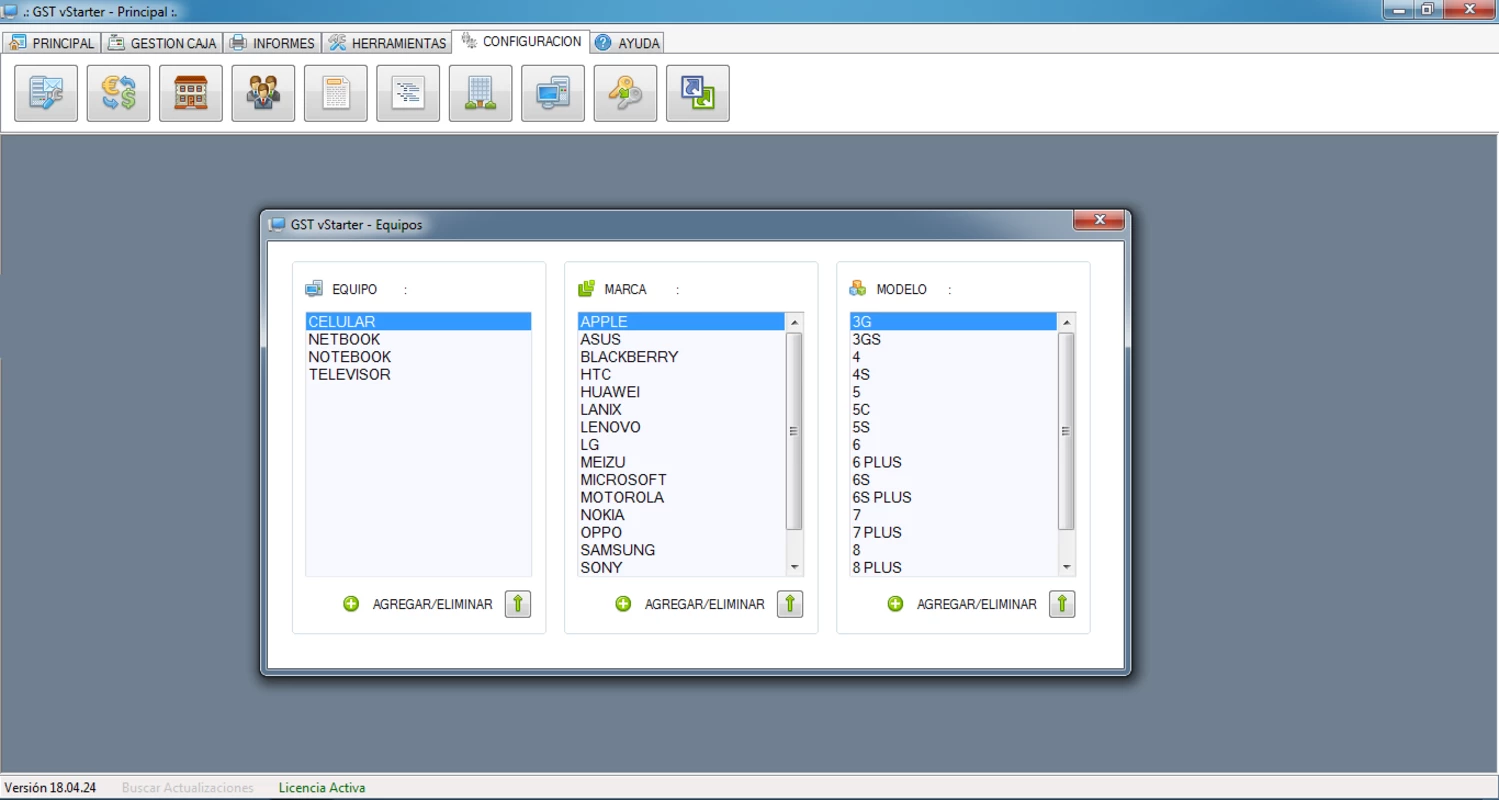Select 3GS in the MODELO list

tap(954, 340)
